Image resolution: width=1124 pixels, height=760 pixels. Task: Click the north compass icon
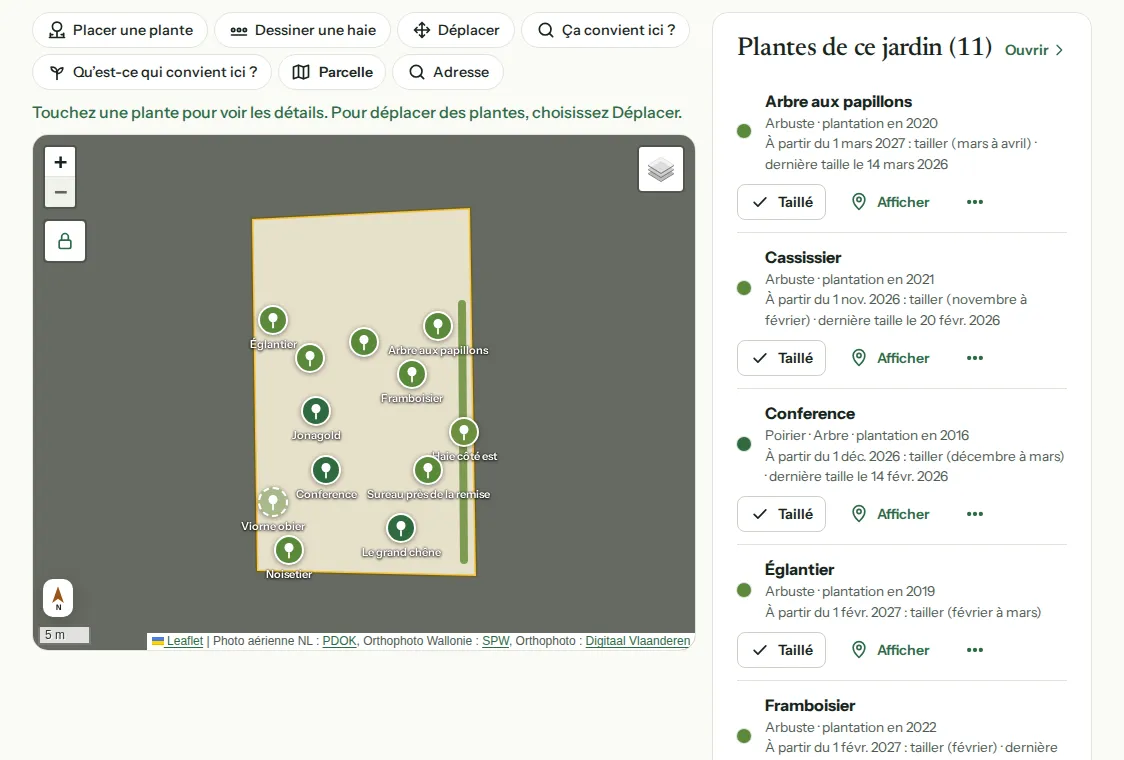[x=58, y=598]
